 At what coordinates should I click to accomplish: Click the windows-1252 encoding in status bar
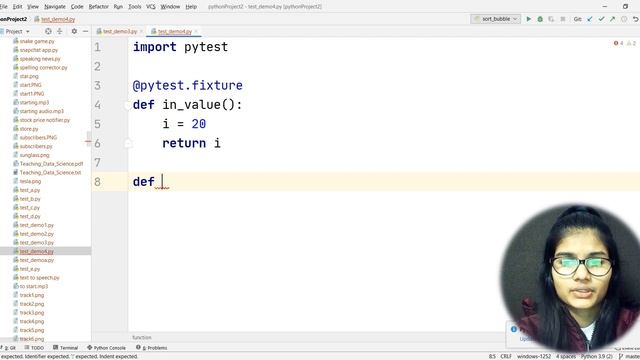tap(533, 356)
